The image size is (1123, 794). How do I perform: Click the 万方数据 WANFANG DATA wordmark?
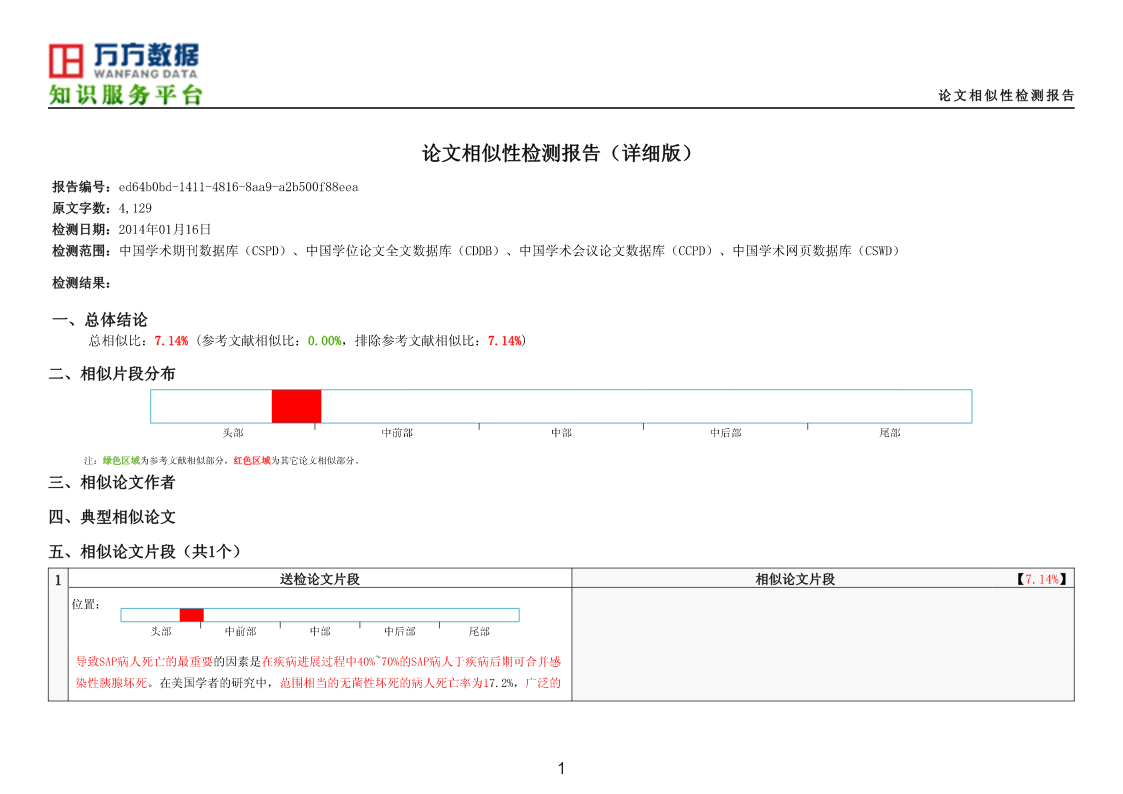click(x=146, y=61)
